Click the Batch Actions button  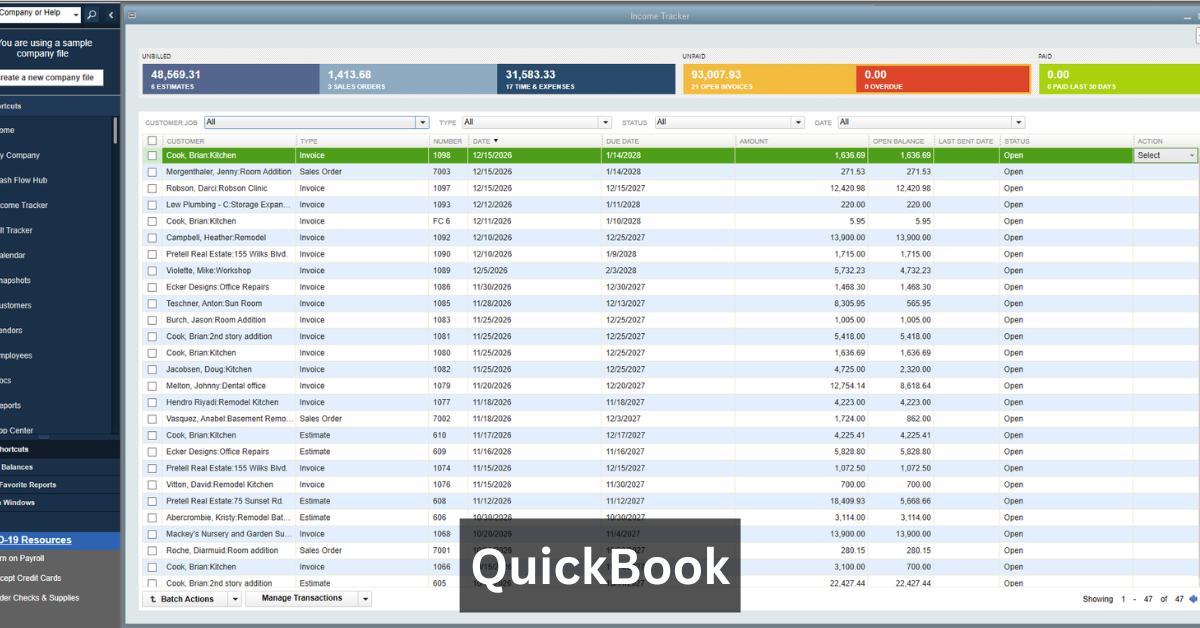(x=184, y=599)
